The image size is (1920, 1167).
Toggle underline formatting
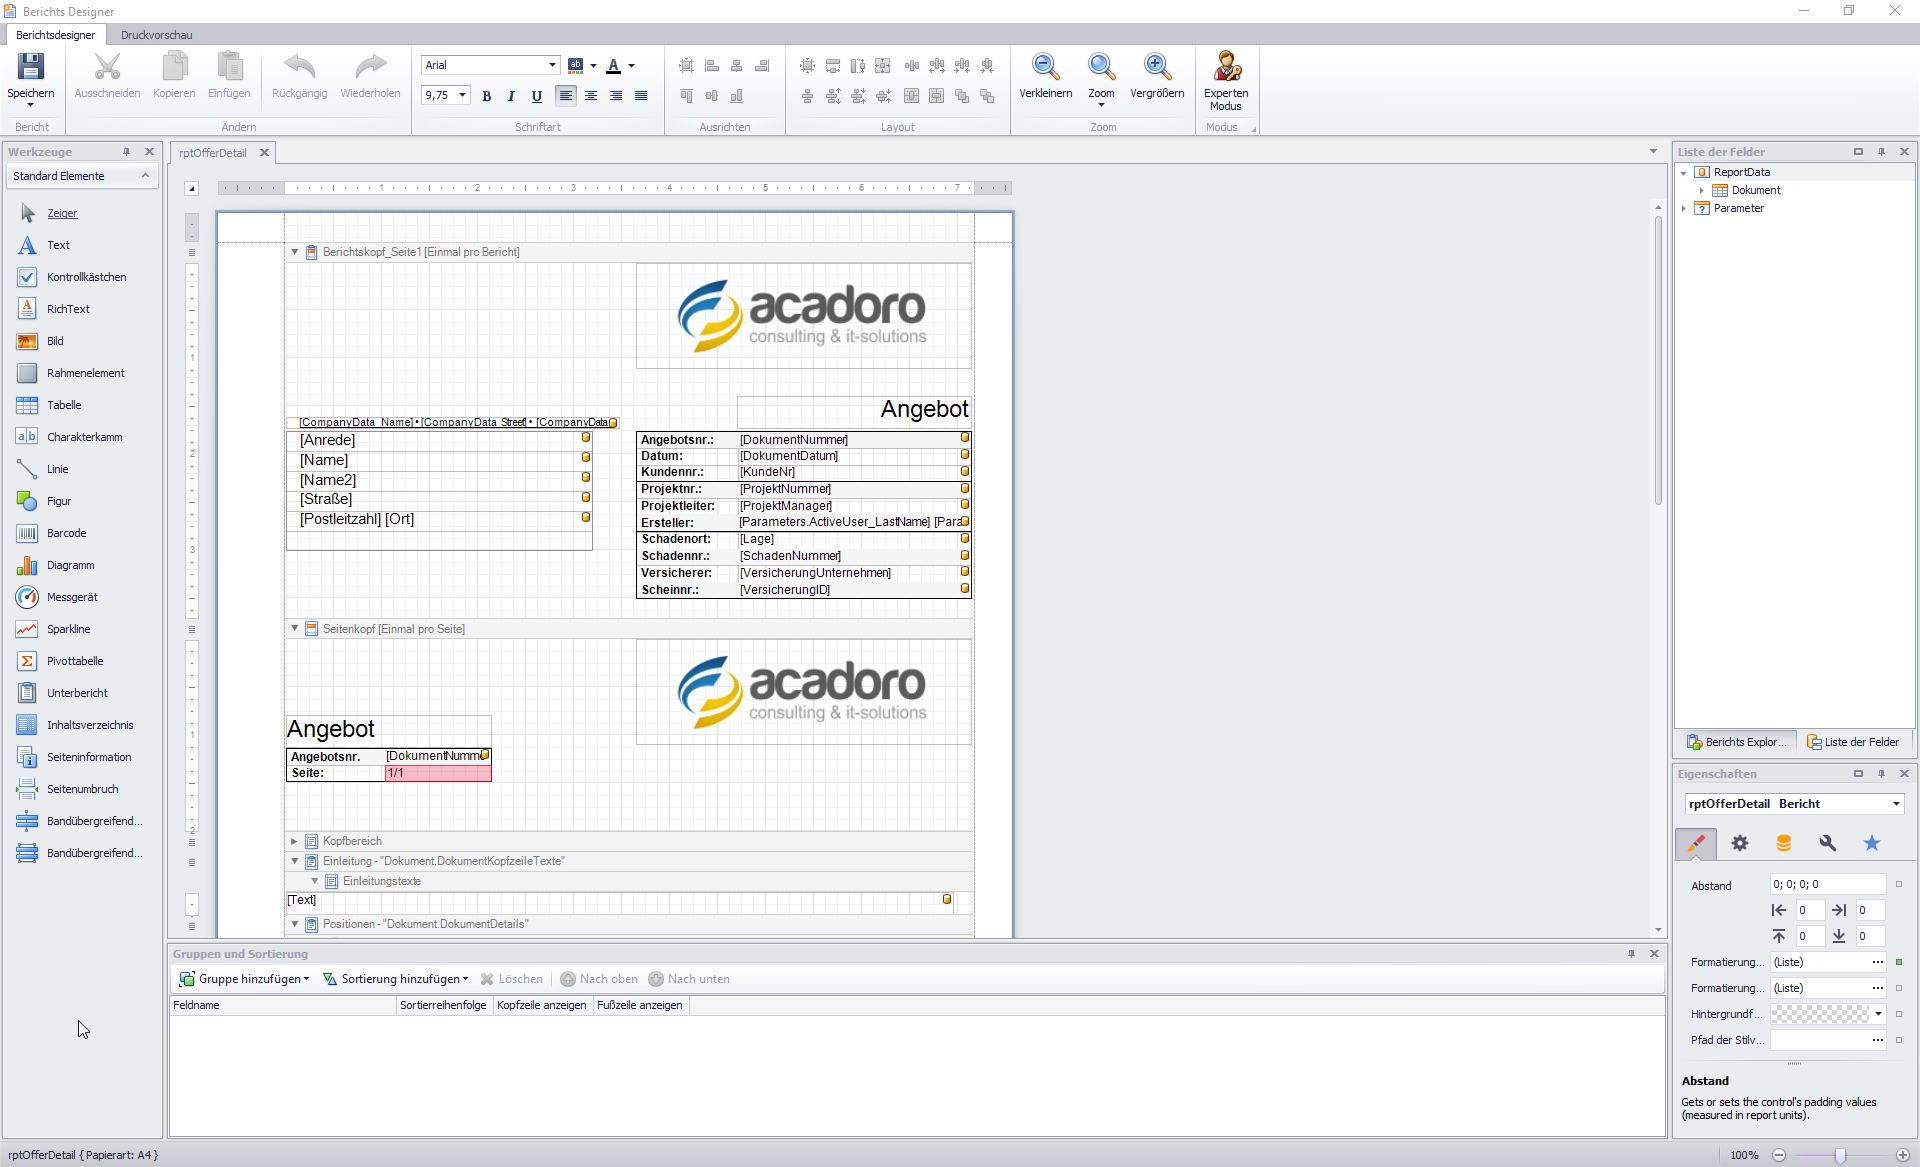(x=537, y=96)
